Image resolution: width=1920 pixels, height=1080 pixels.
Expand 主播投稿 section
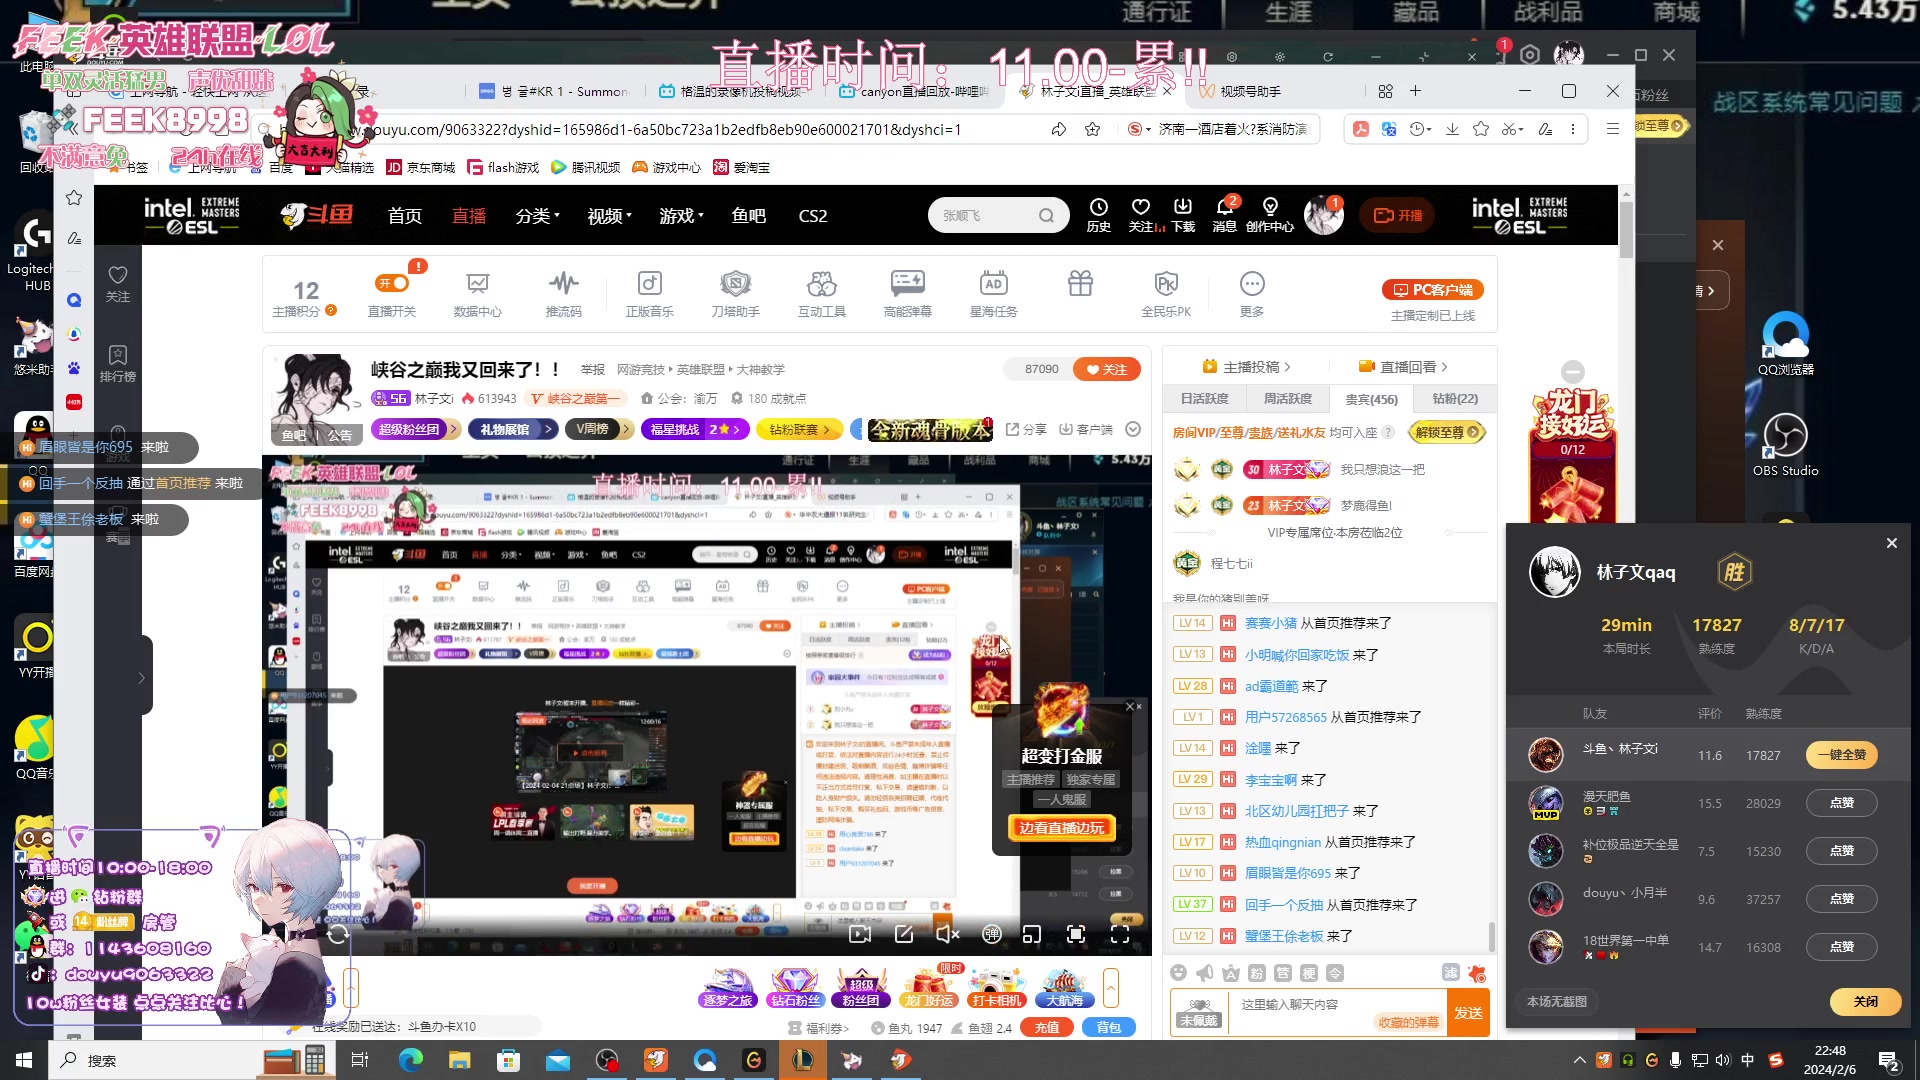point(1246,367)
